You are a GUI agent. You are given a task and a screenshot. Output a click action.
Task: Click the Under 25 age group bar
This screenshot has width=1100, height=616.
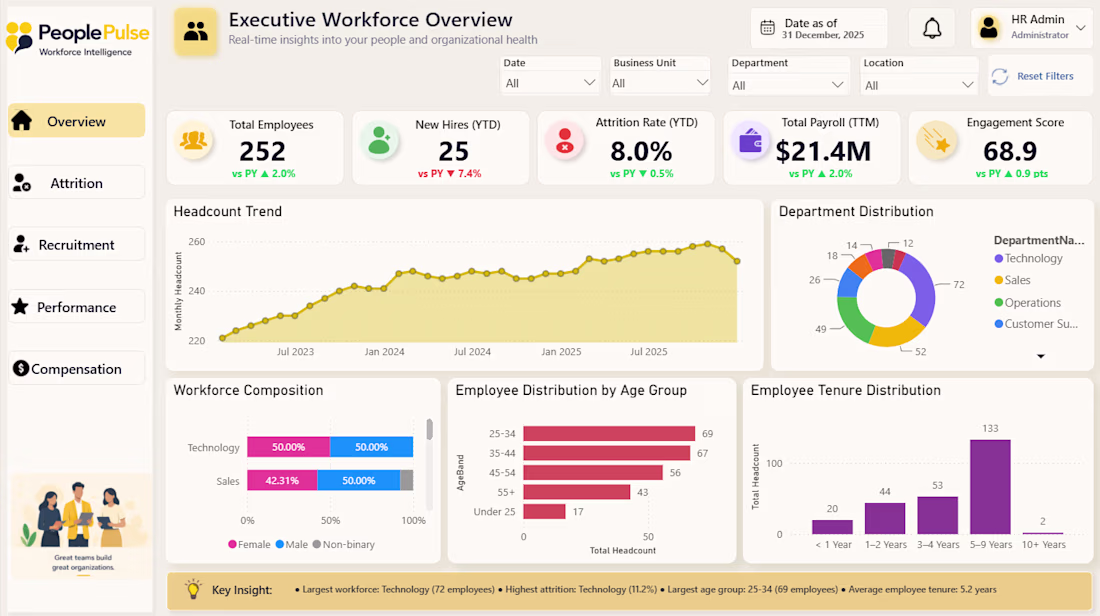[x=544, y=511]
